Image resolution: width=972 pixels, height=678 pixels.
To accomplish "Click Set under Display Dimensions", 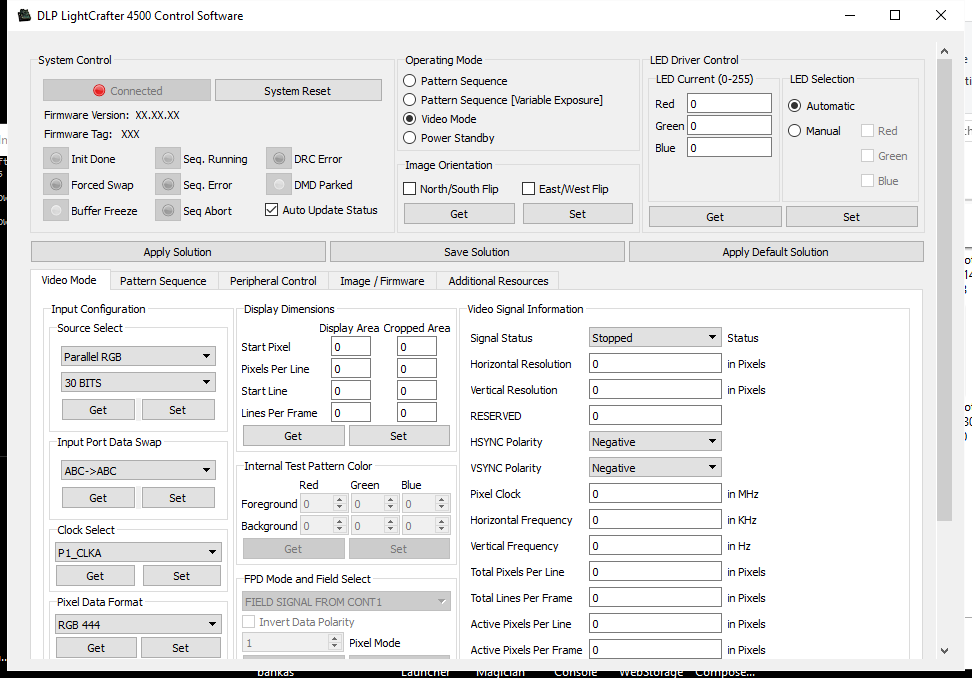I will (399, 436).
